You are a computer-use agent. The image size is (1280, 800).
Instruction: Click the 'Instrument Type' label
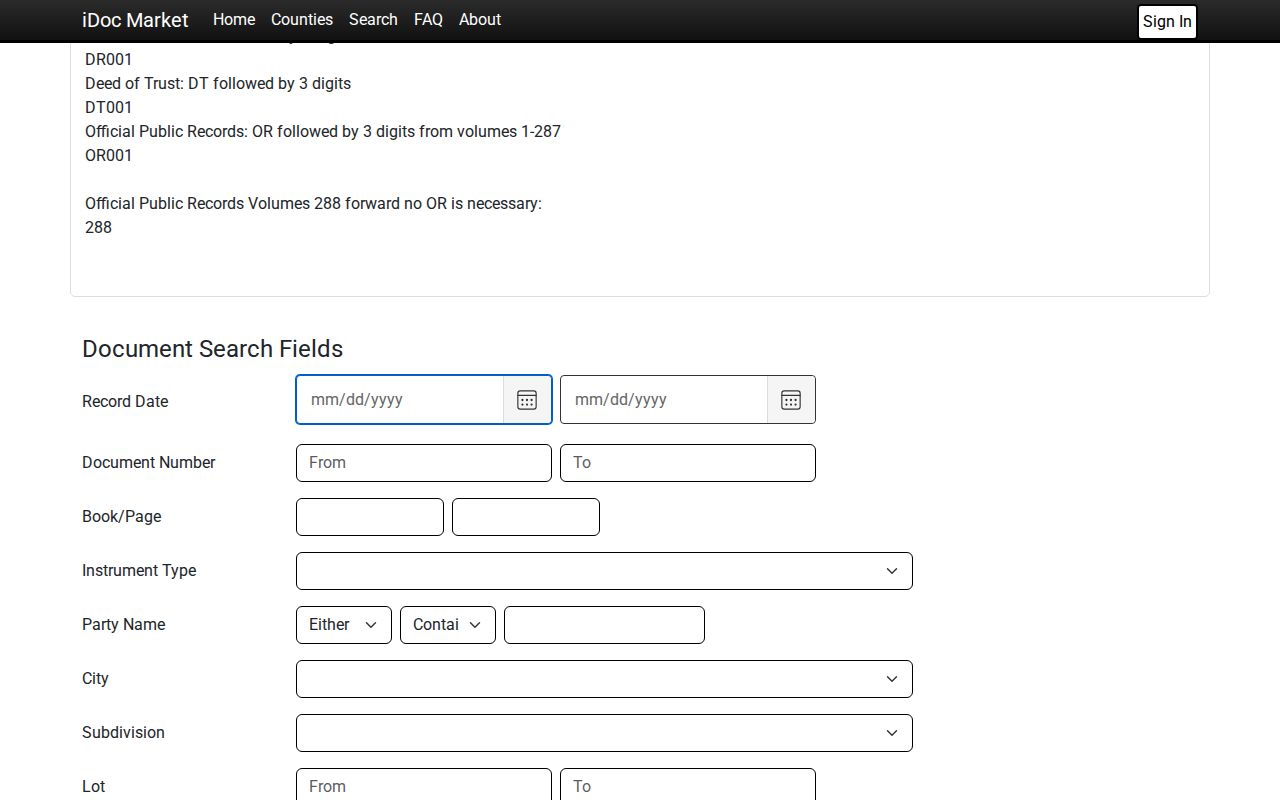tap(139, 570)
